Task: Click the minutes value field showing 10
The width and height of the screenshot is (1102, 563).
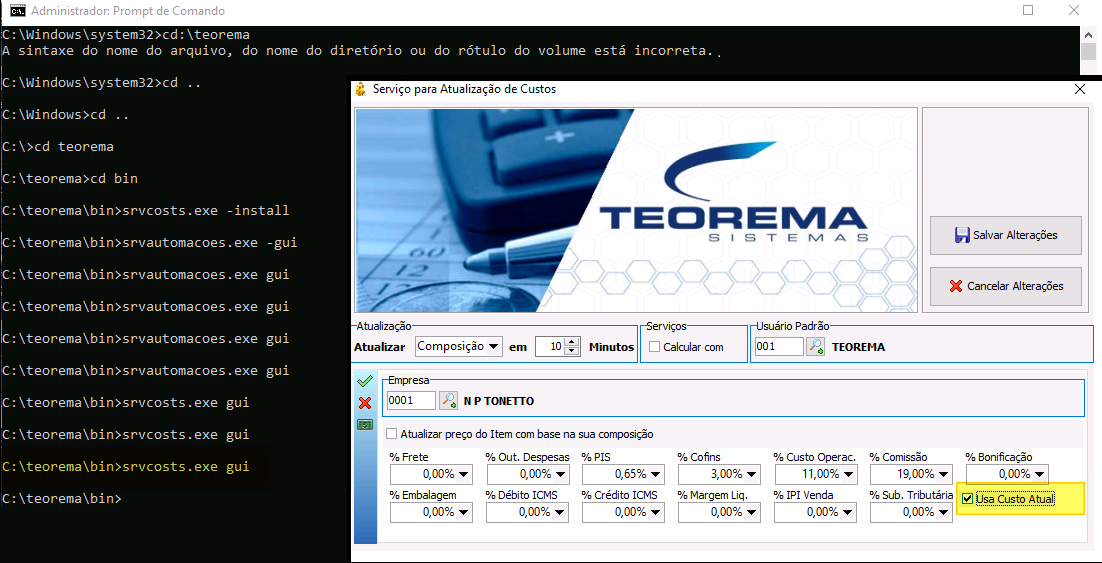Action: pos(550,347)
